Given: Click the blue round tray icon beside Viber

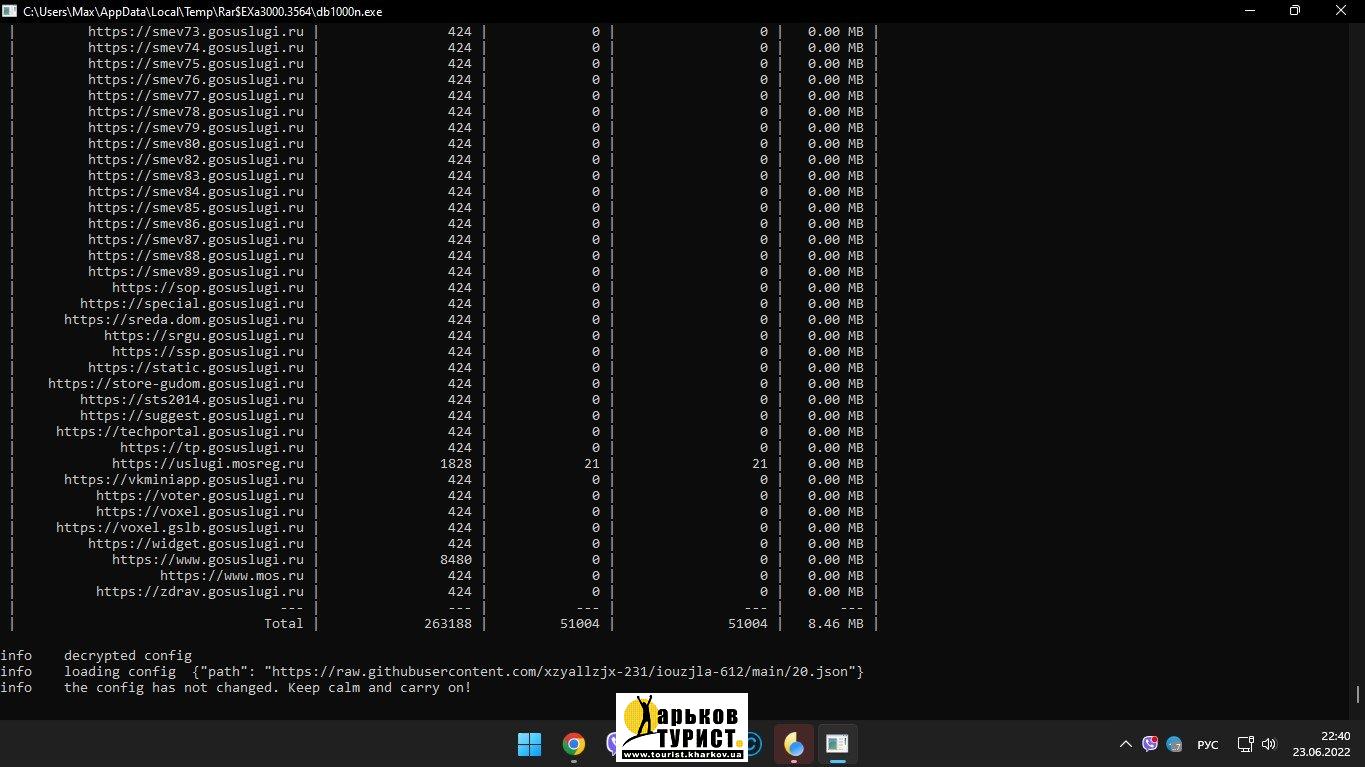Looking at the screenshot, I should click(x=1175, y=744).
